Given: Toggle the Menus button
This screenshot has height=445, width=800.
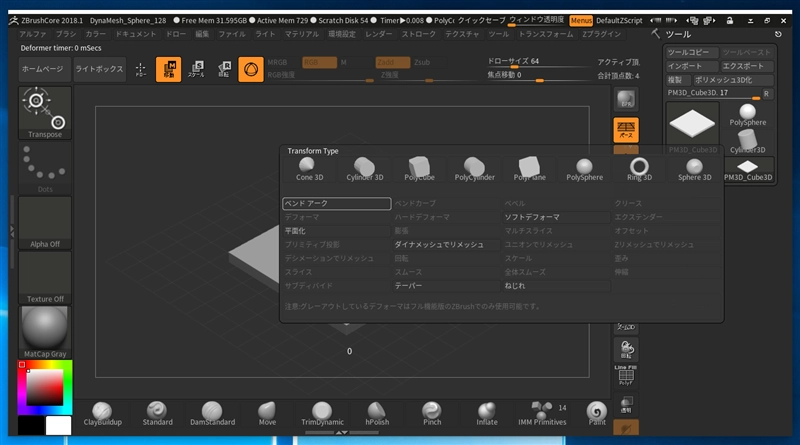Looking at the screenshot, I should [x=581, y=20].
